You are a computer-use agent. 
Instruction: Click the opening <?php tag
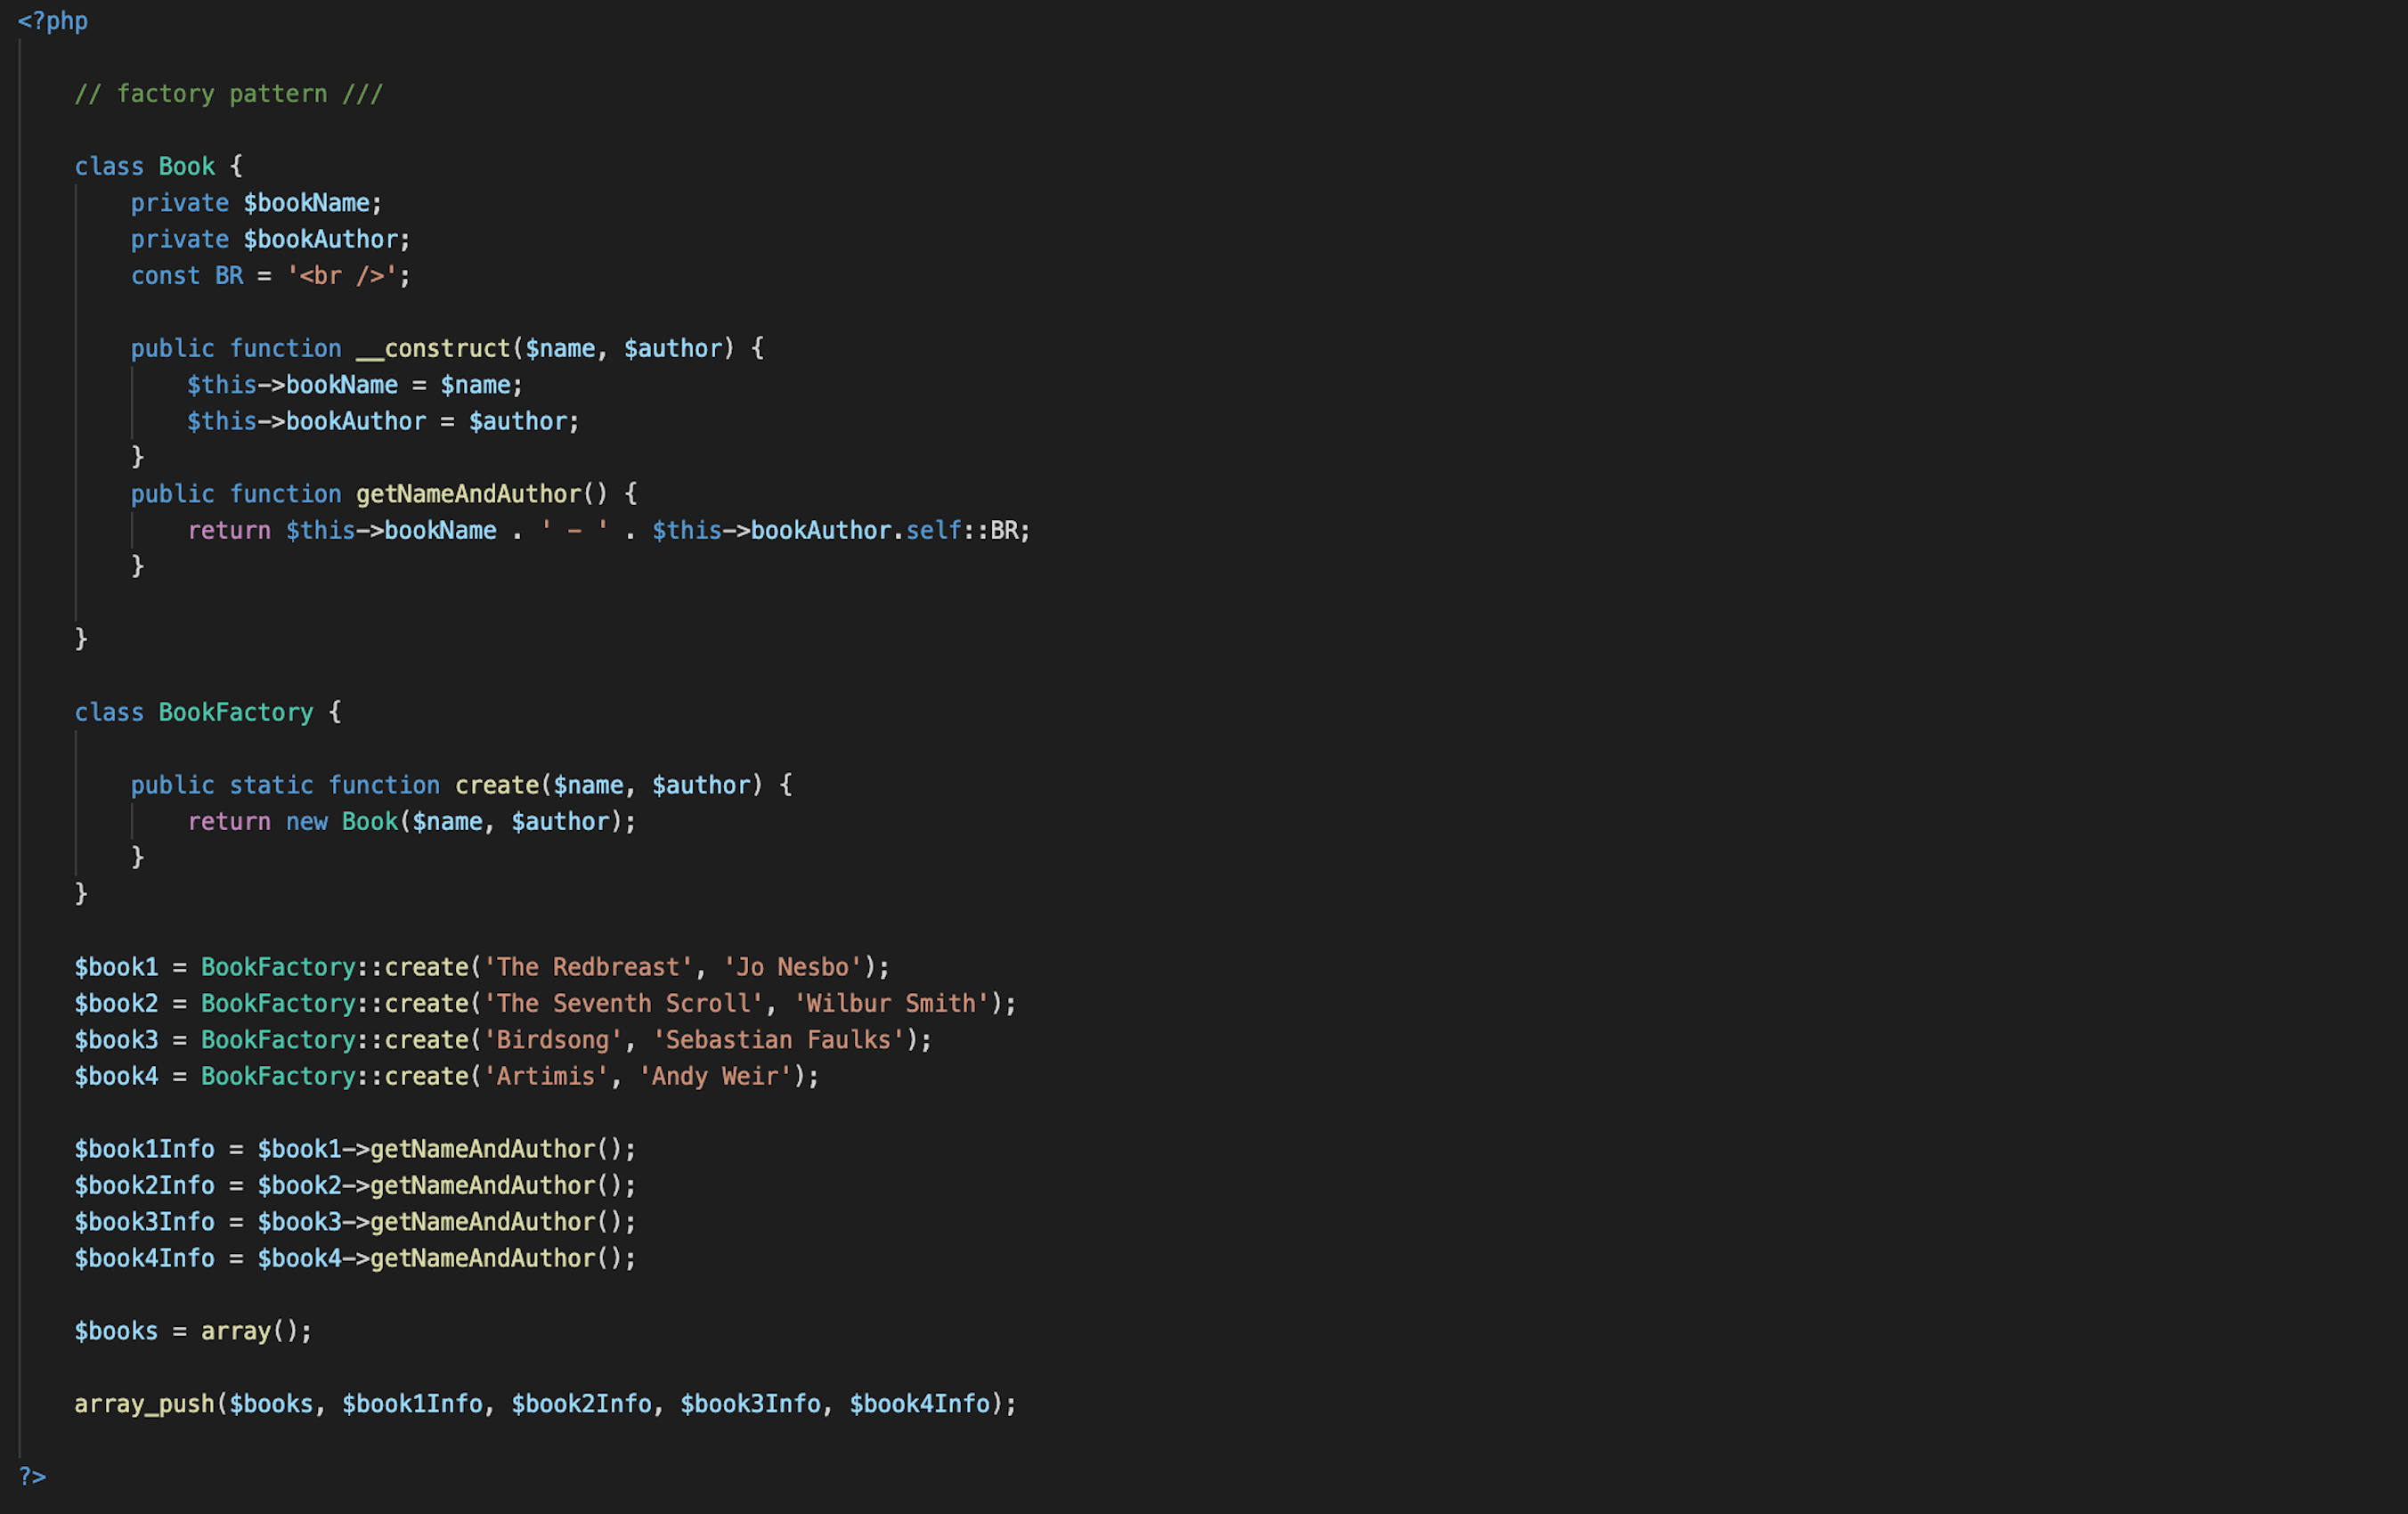pos(53,21)
